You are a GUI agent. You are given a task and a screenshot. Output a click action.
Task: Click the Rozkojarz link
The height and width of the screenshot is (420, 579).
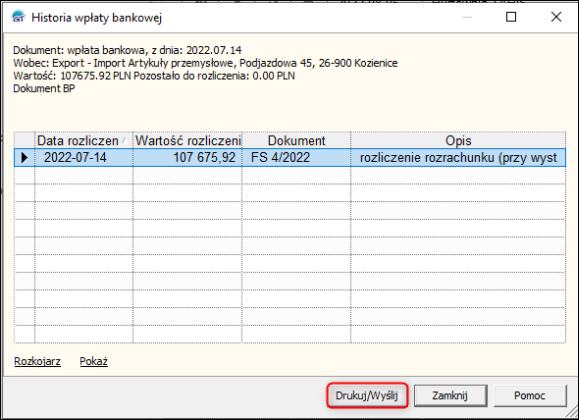pos(37,361)
